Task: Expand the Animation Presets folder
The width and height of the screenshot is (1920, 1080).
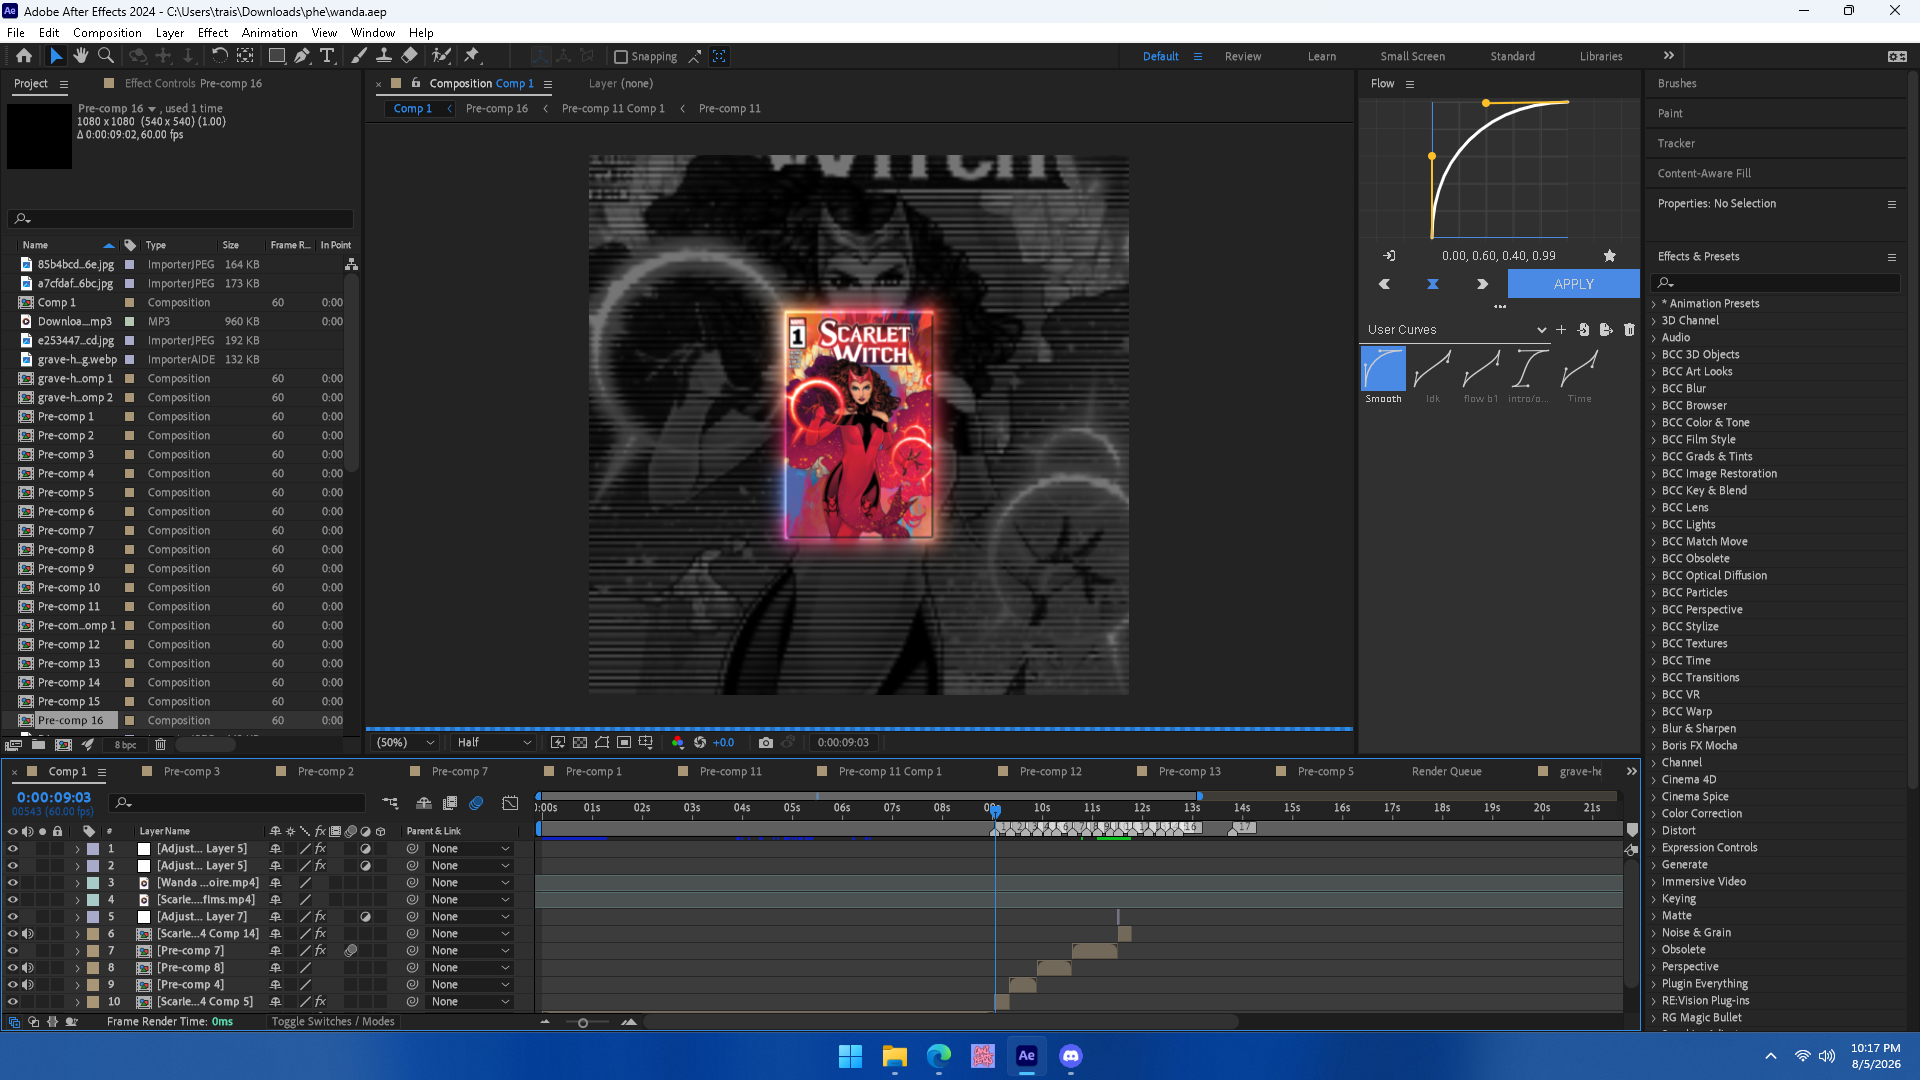Action: [x=1654, y=304]
